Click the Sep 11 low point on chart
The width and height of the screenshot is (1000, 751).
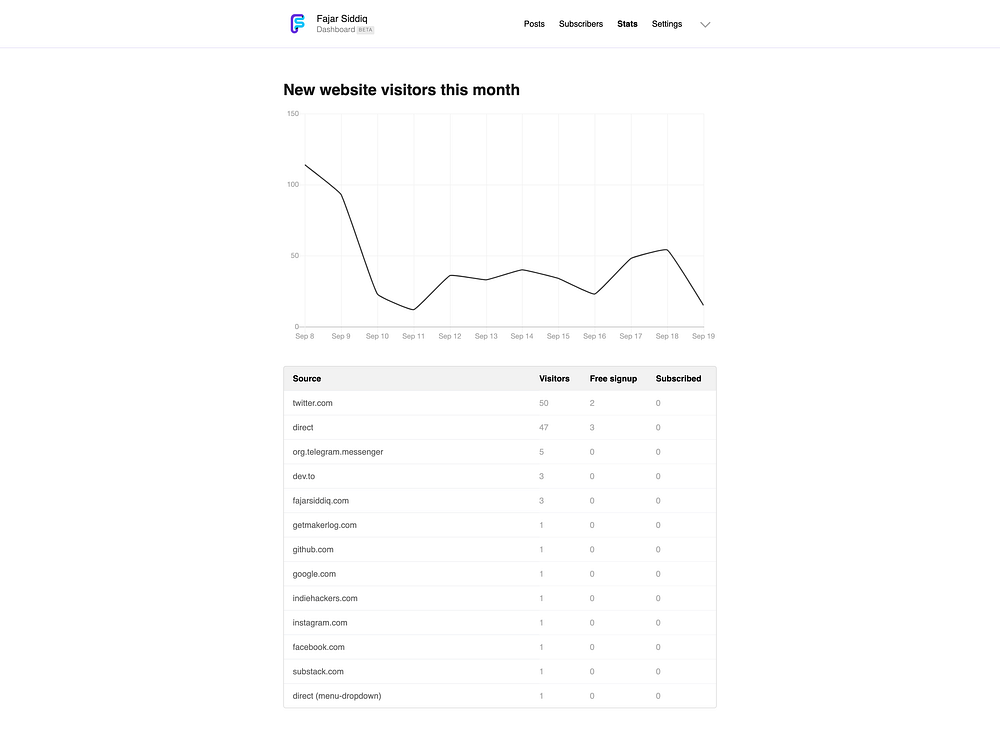pos(413,310)
